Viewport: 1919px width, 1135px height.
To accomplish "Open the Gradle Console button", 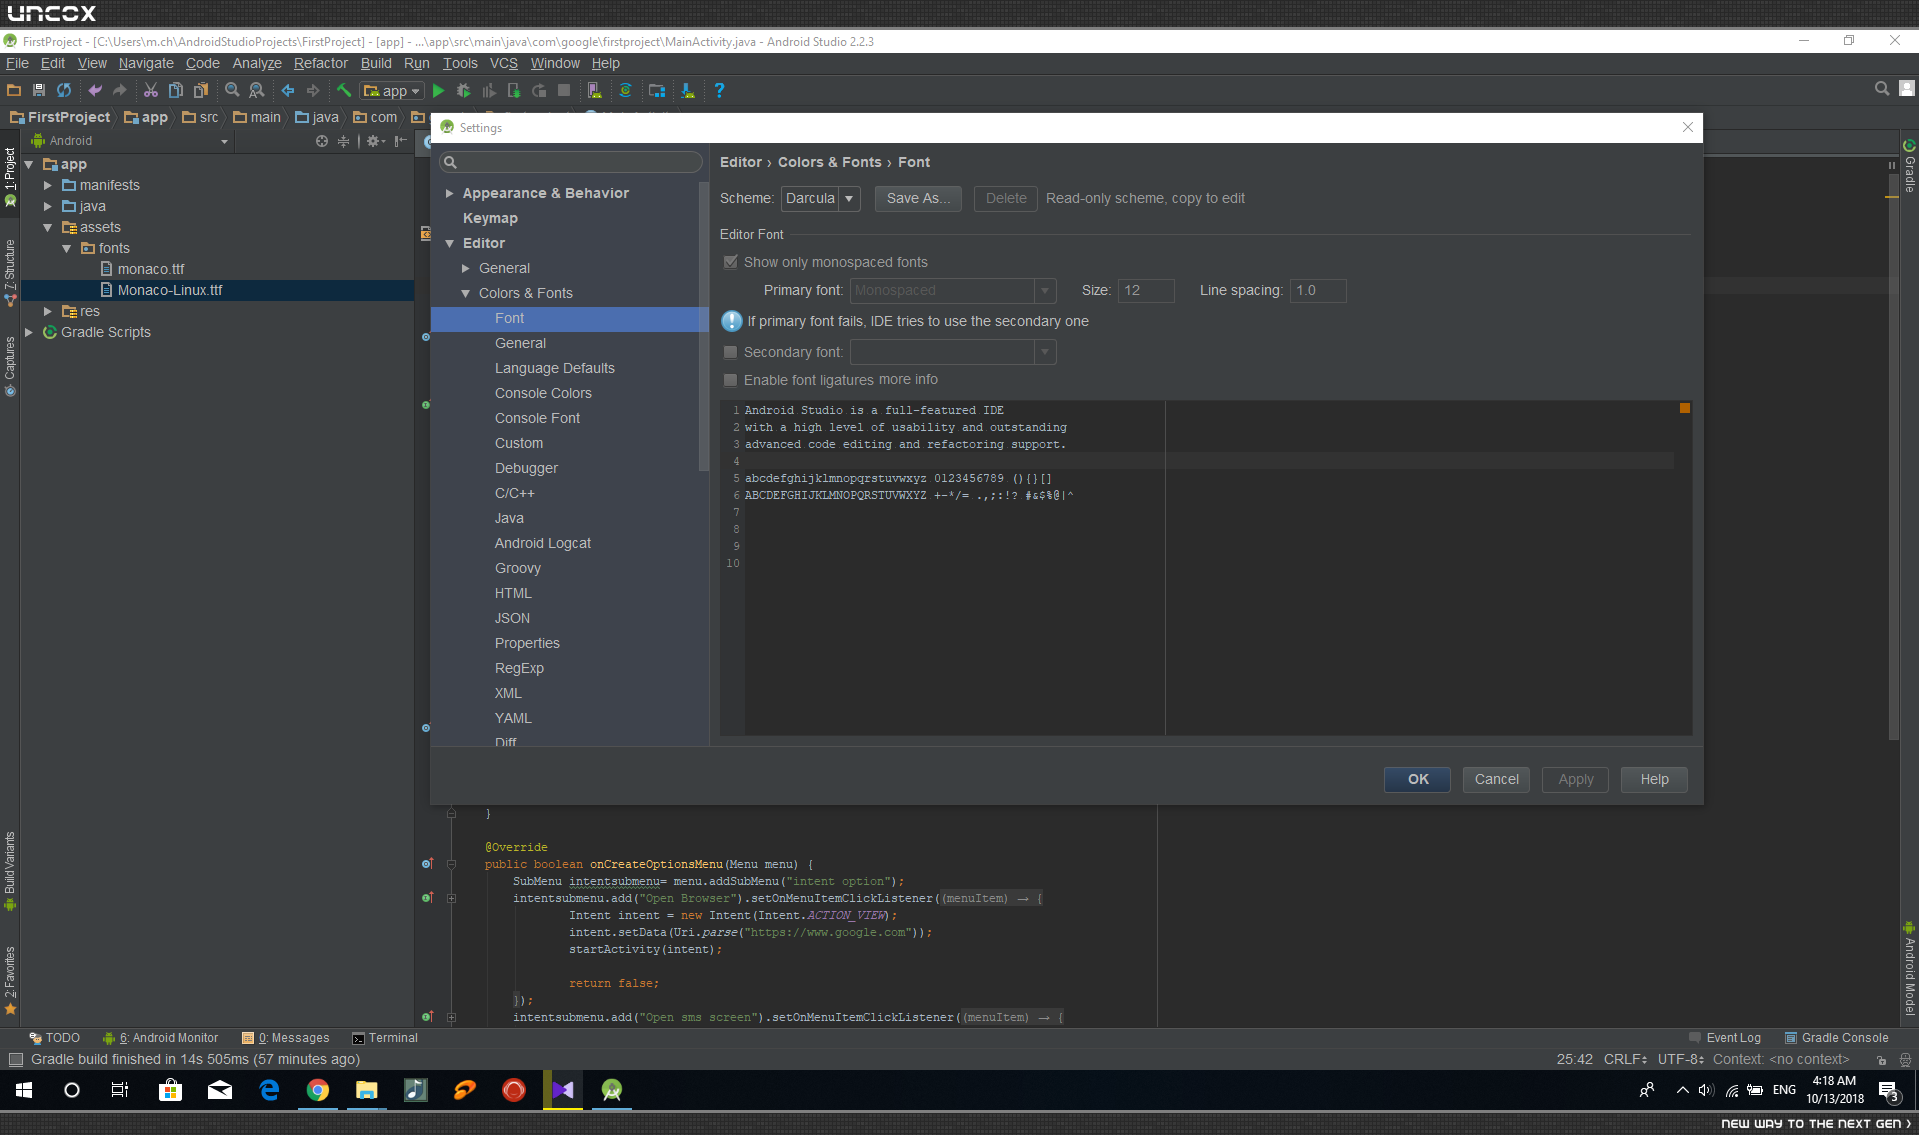I will click(x=1837, y=1038).
